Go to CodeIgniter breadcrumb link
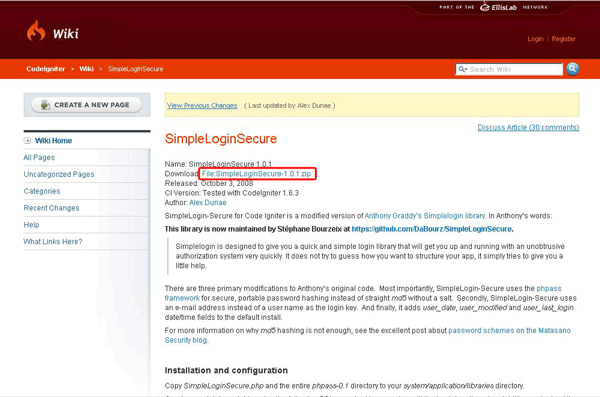The image size is (600, 397). pyautogui.click(x=46, y=69)
